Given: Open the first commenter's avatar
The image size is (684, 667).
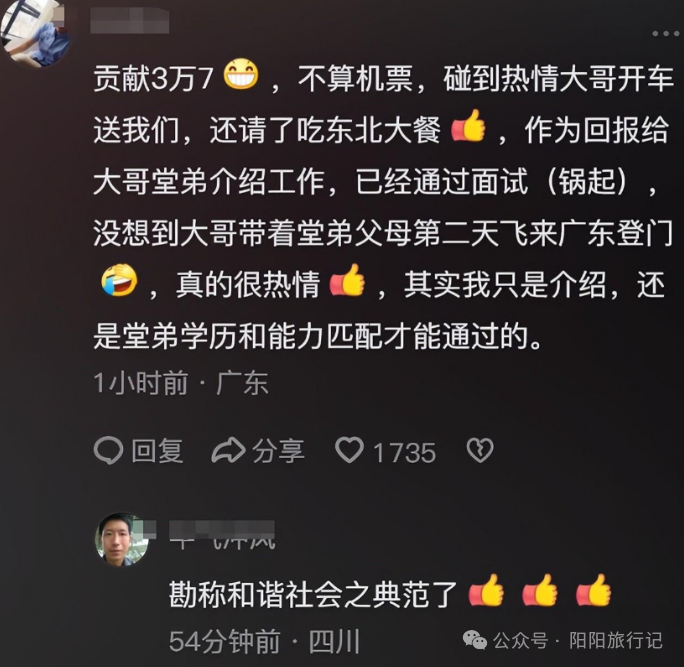Looking at the screenshot, I should 36,33.
